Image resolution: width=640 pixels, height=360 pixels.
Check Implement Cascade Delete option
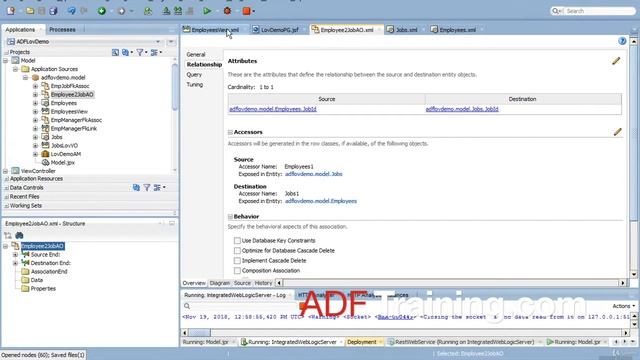pos(237,260)
